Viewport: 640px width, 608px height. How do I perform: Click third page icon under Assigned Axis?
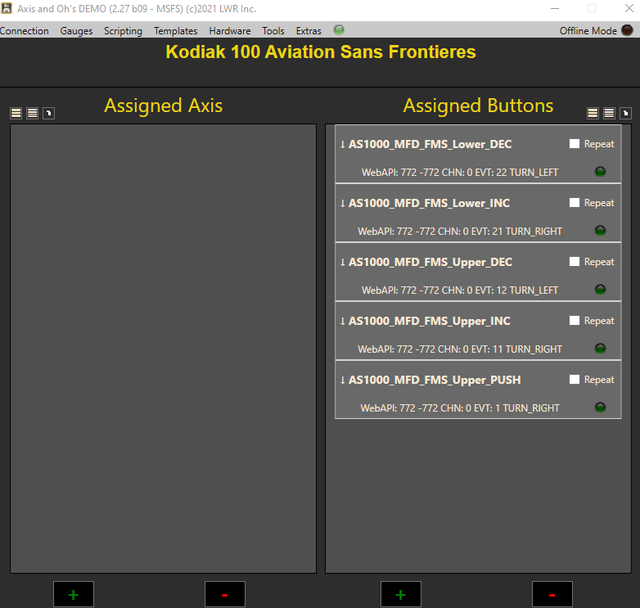click(49, 113)
